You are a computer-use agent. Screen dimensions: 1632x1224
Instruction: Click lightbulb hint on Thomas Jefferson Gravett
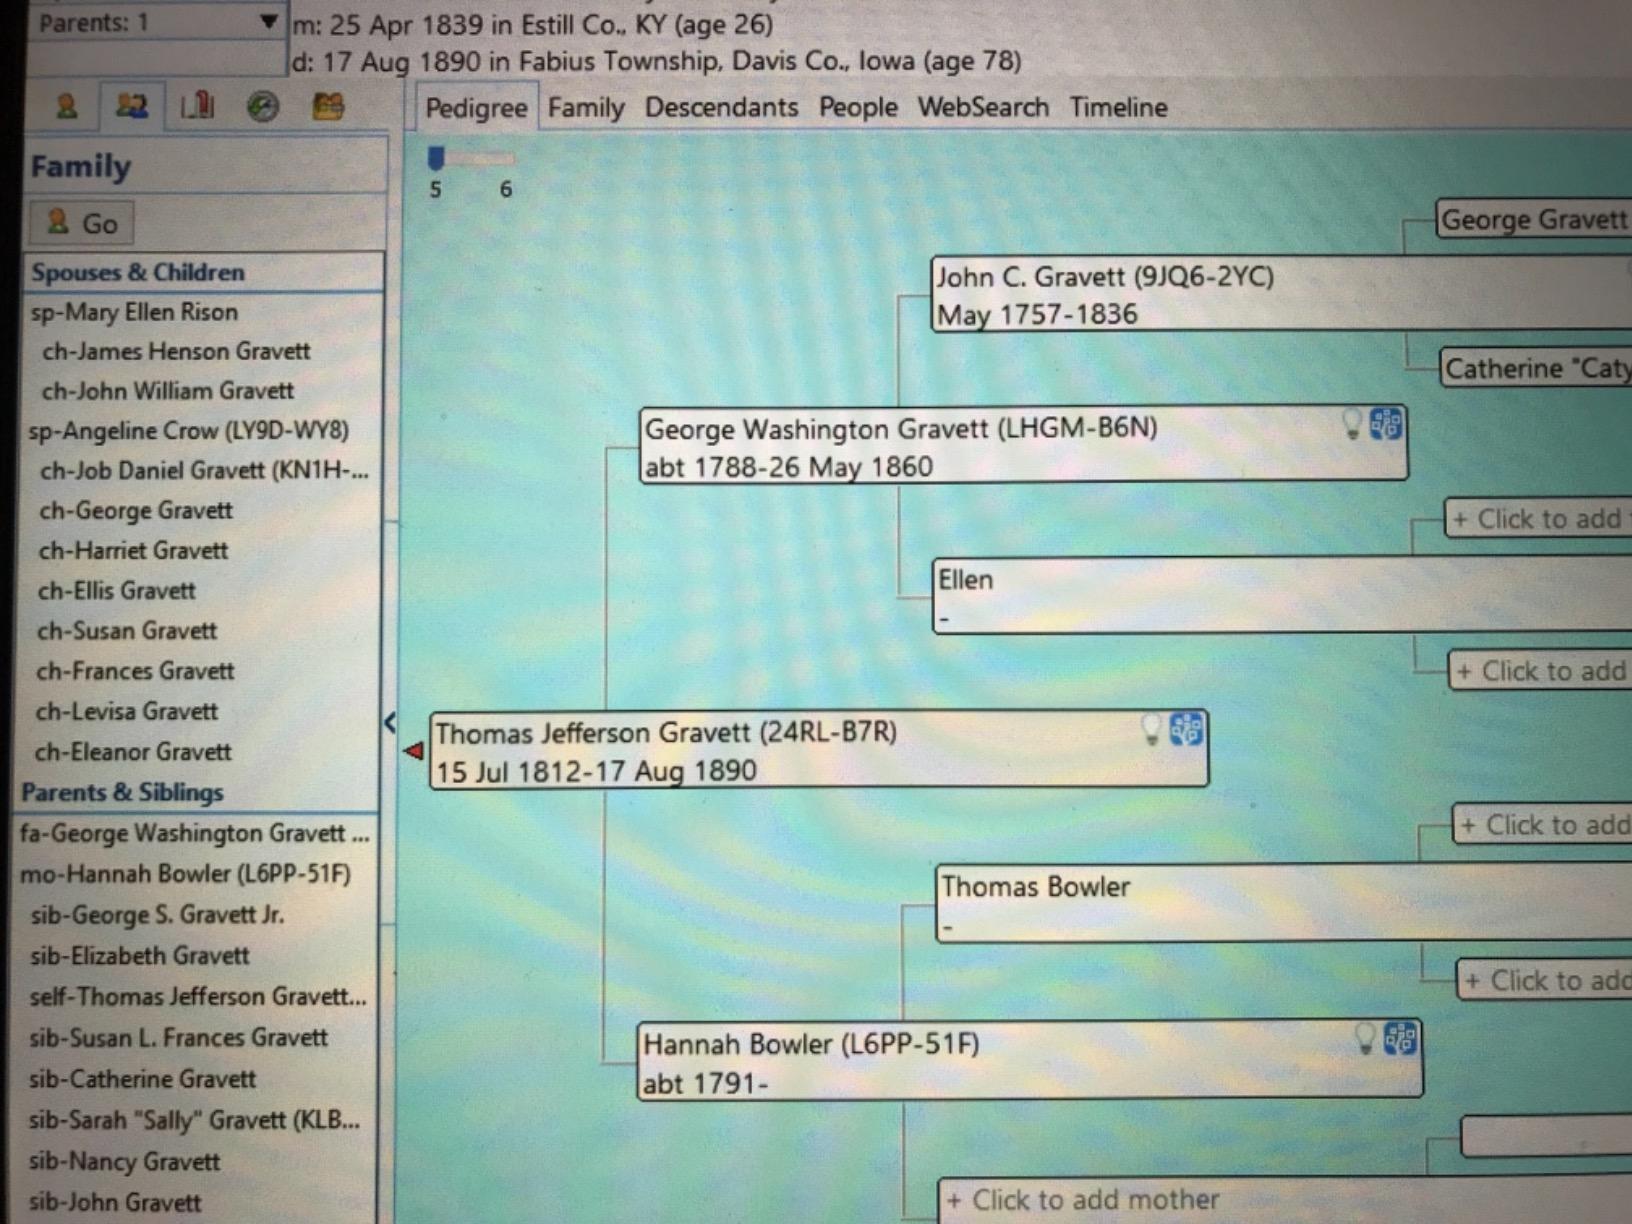tap(1152, 730)
